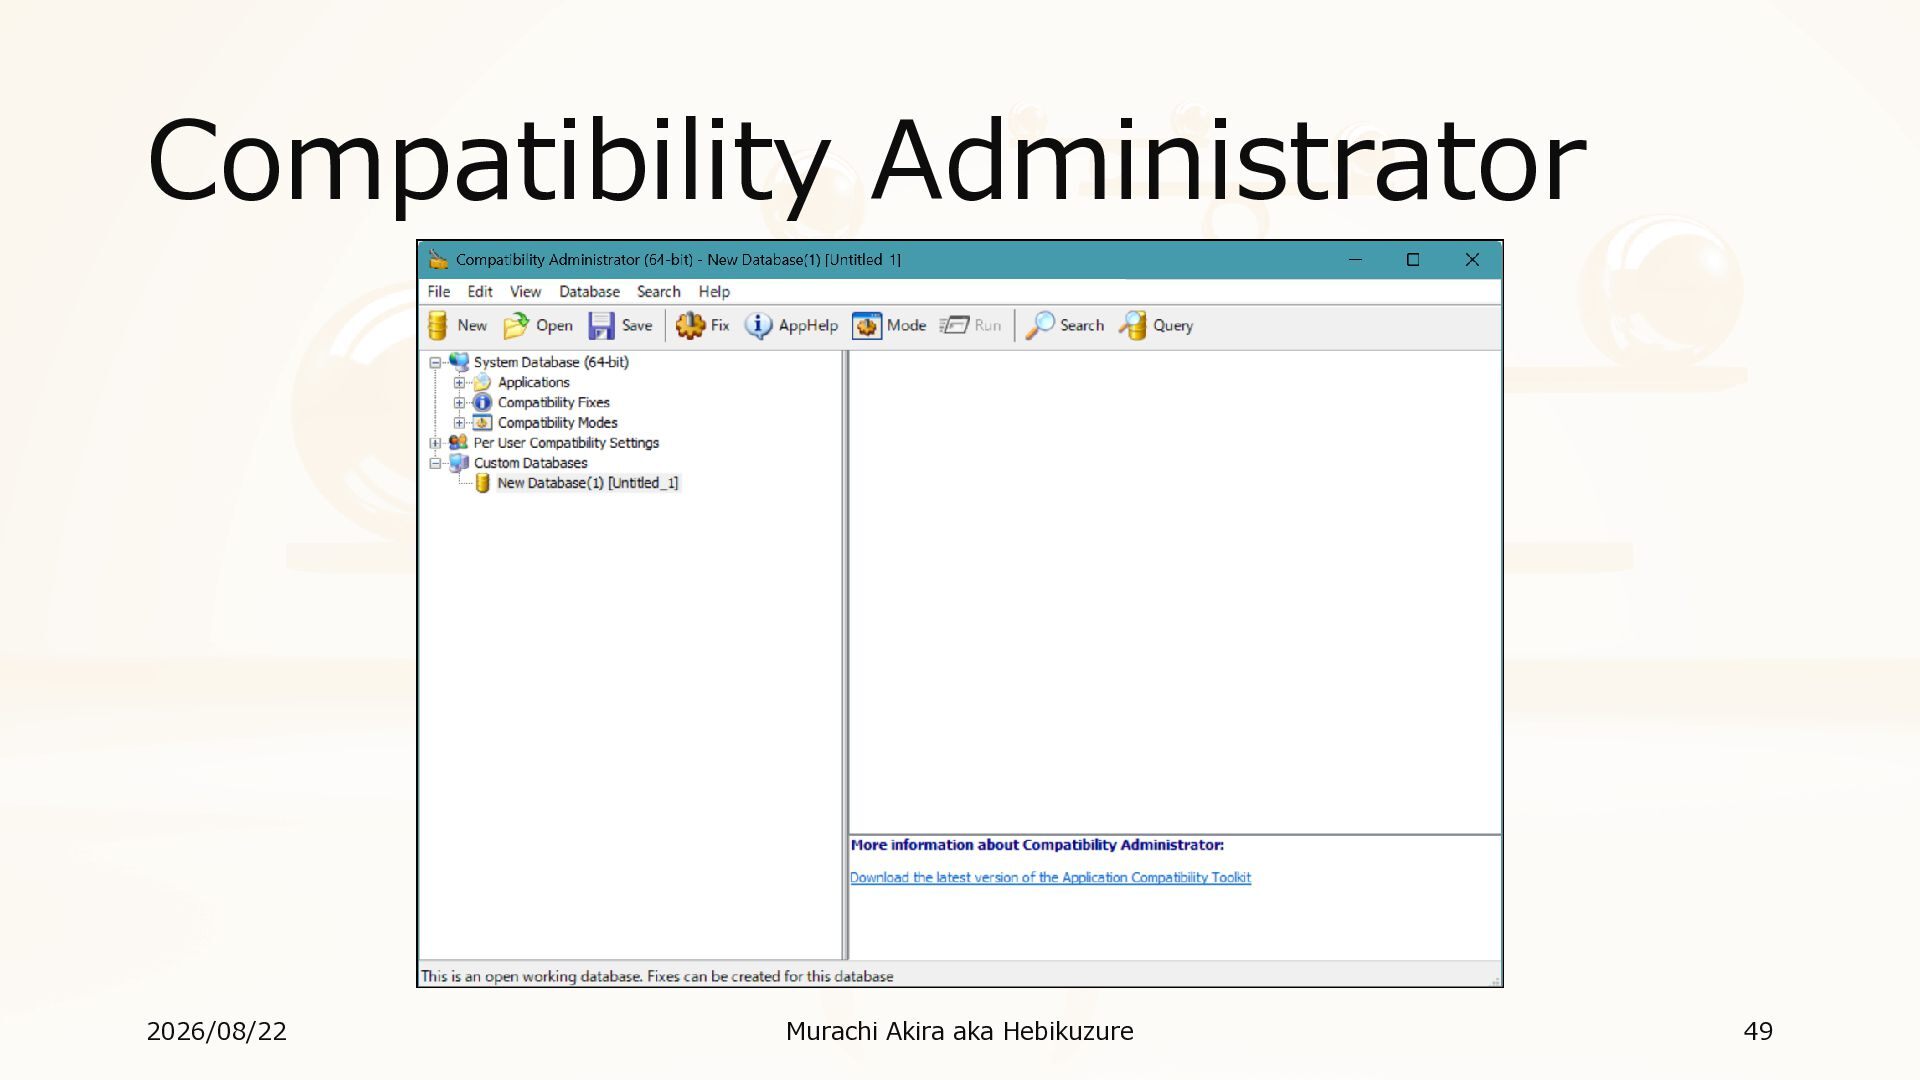Screen dimensions: 1920x1080
Task: Open the File menu
Action: tap(439, 292)
